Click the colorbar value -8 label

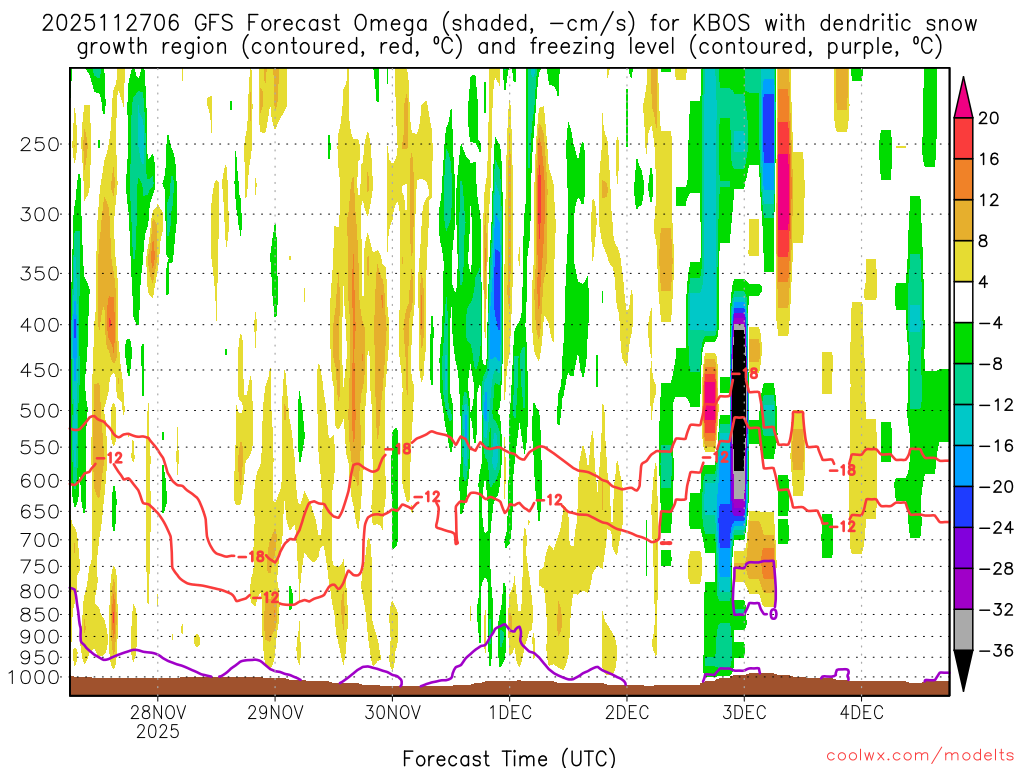pos(990,364)
